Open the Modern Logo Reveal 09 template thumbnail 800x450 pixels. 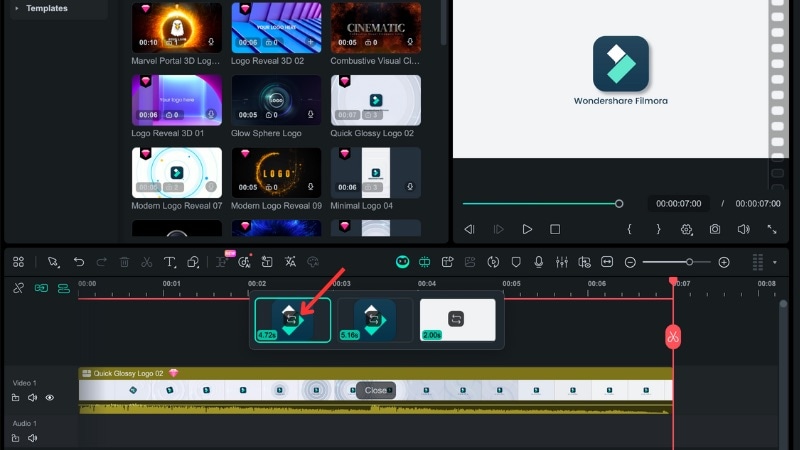[x=276, y=172]
